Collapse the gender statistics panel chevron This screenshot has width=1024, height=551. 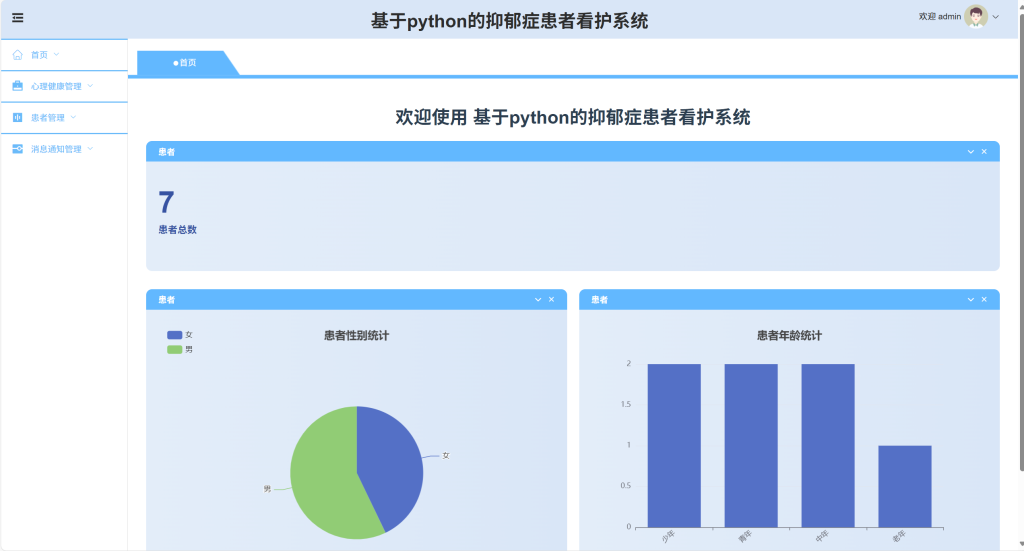tap(538, 300)
